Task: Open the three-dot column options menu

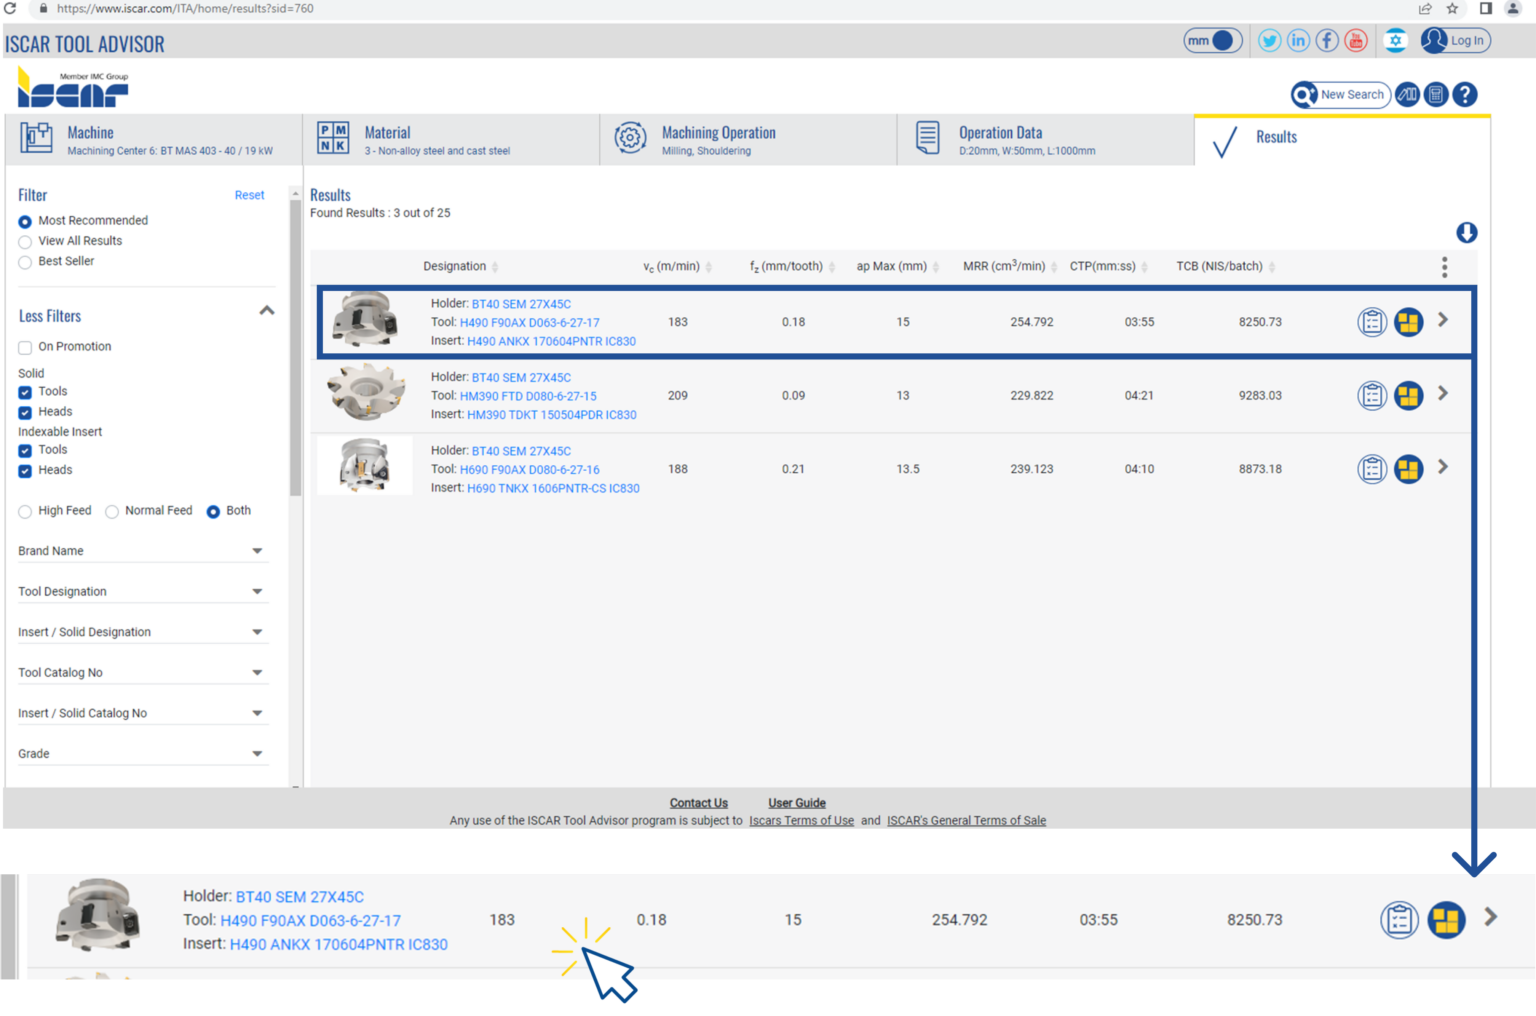Action: click(x=1444, y=267)
